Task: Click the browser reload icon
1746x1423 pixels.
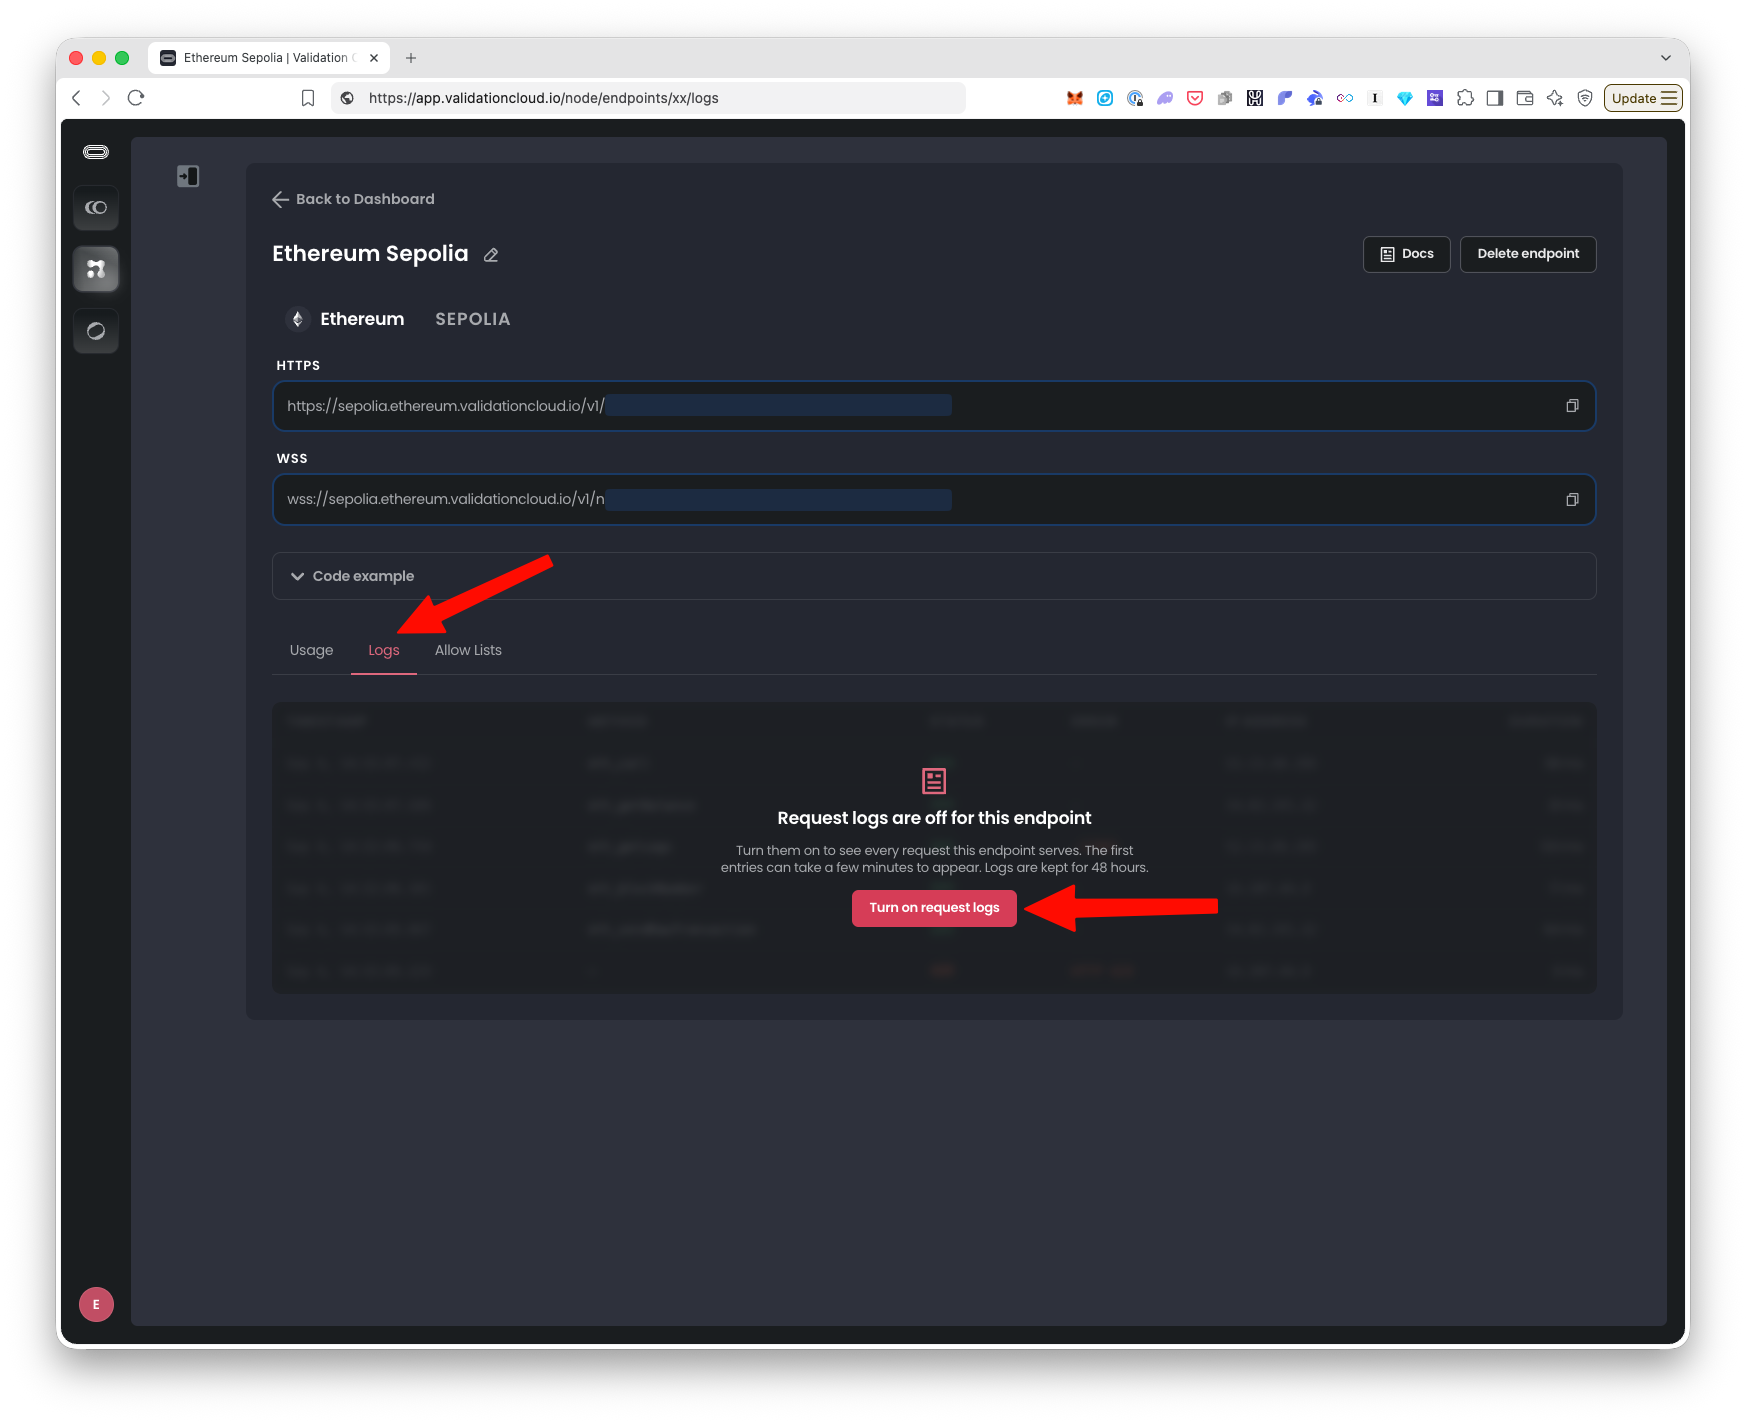Action: (137, 98)
